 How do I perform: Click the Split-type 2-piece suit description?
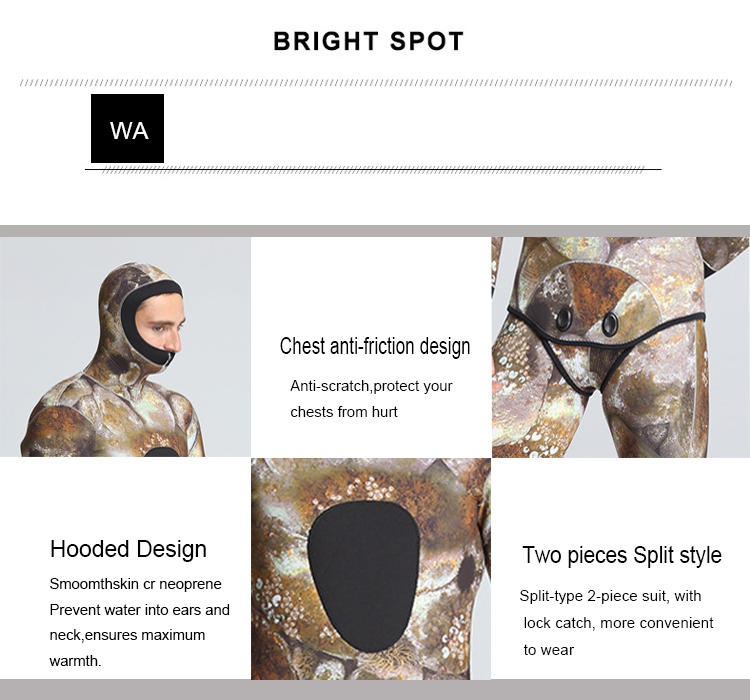[x=610, y=596]
